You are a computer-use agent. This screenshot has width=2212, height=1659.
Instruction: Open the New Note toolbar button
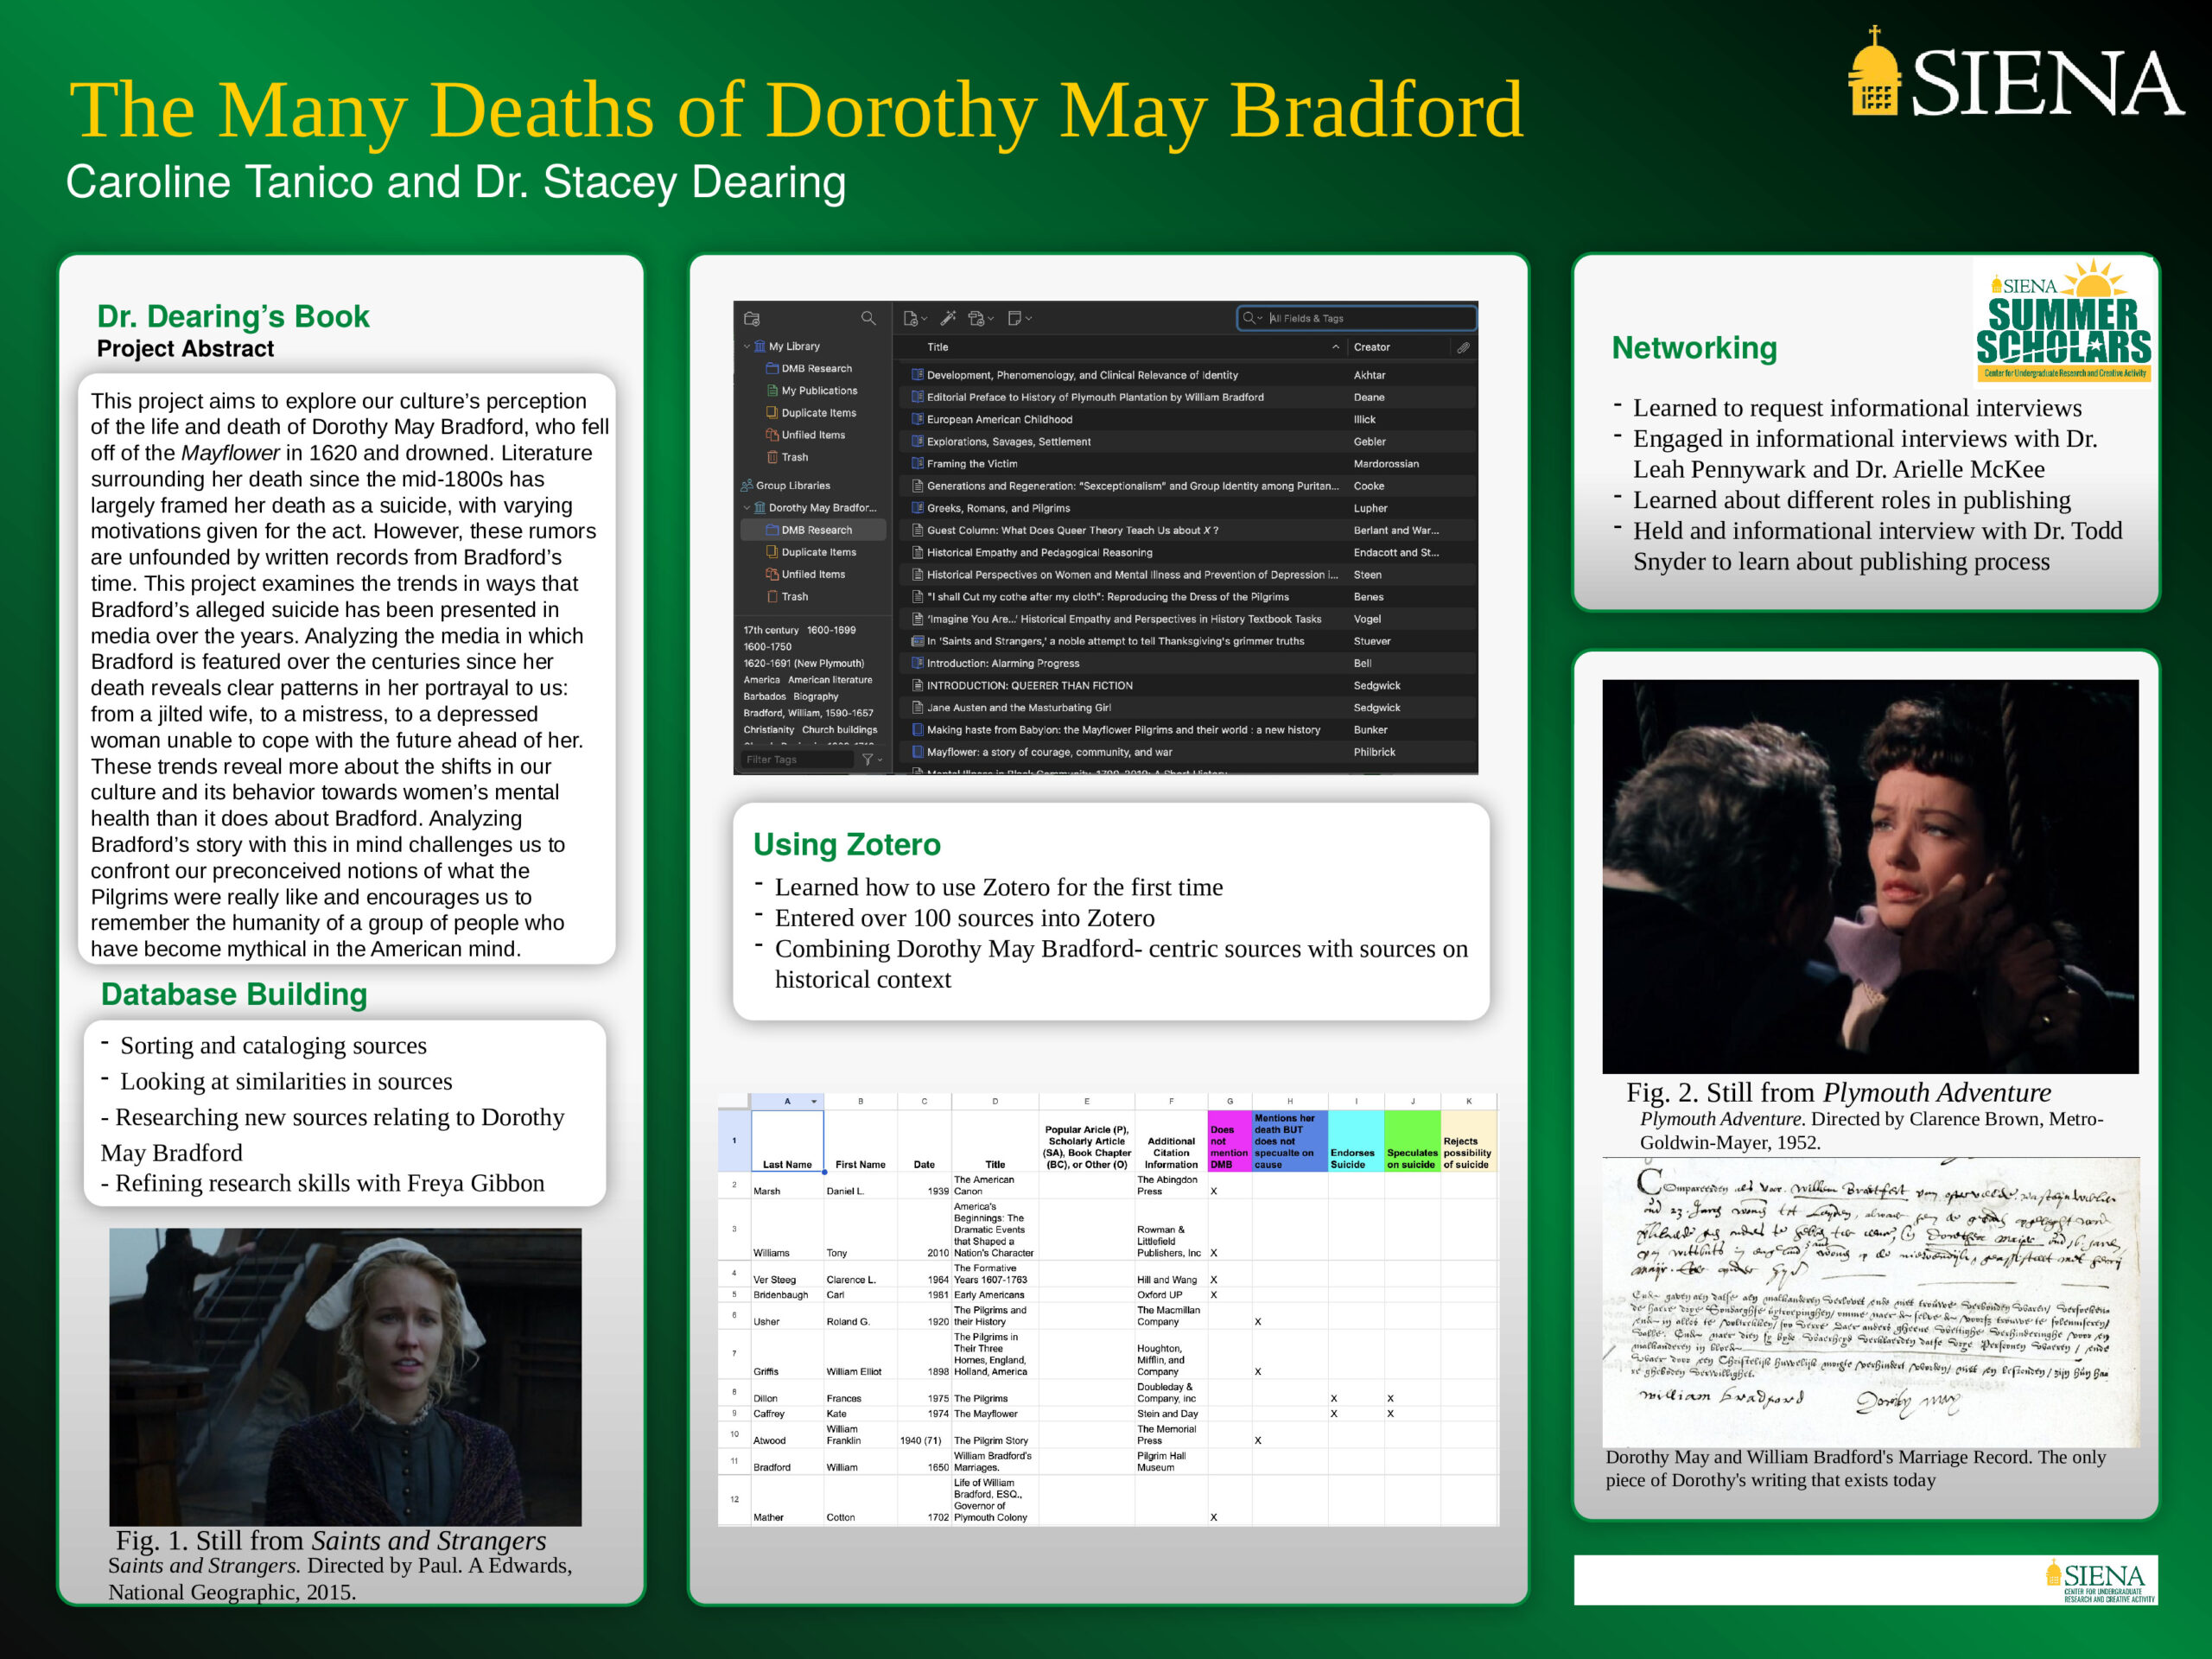pyautogui.click(x=1019, y=318)
